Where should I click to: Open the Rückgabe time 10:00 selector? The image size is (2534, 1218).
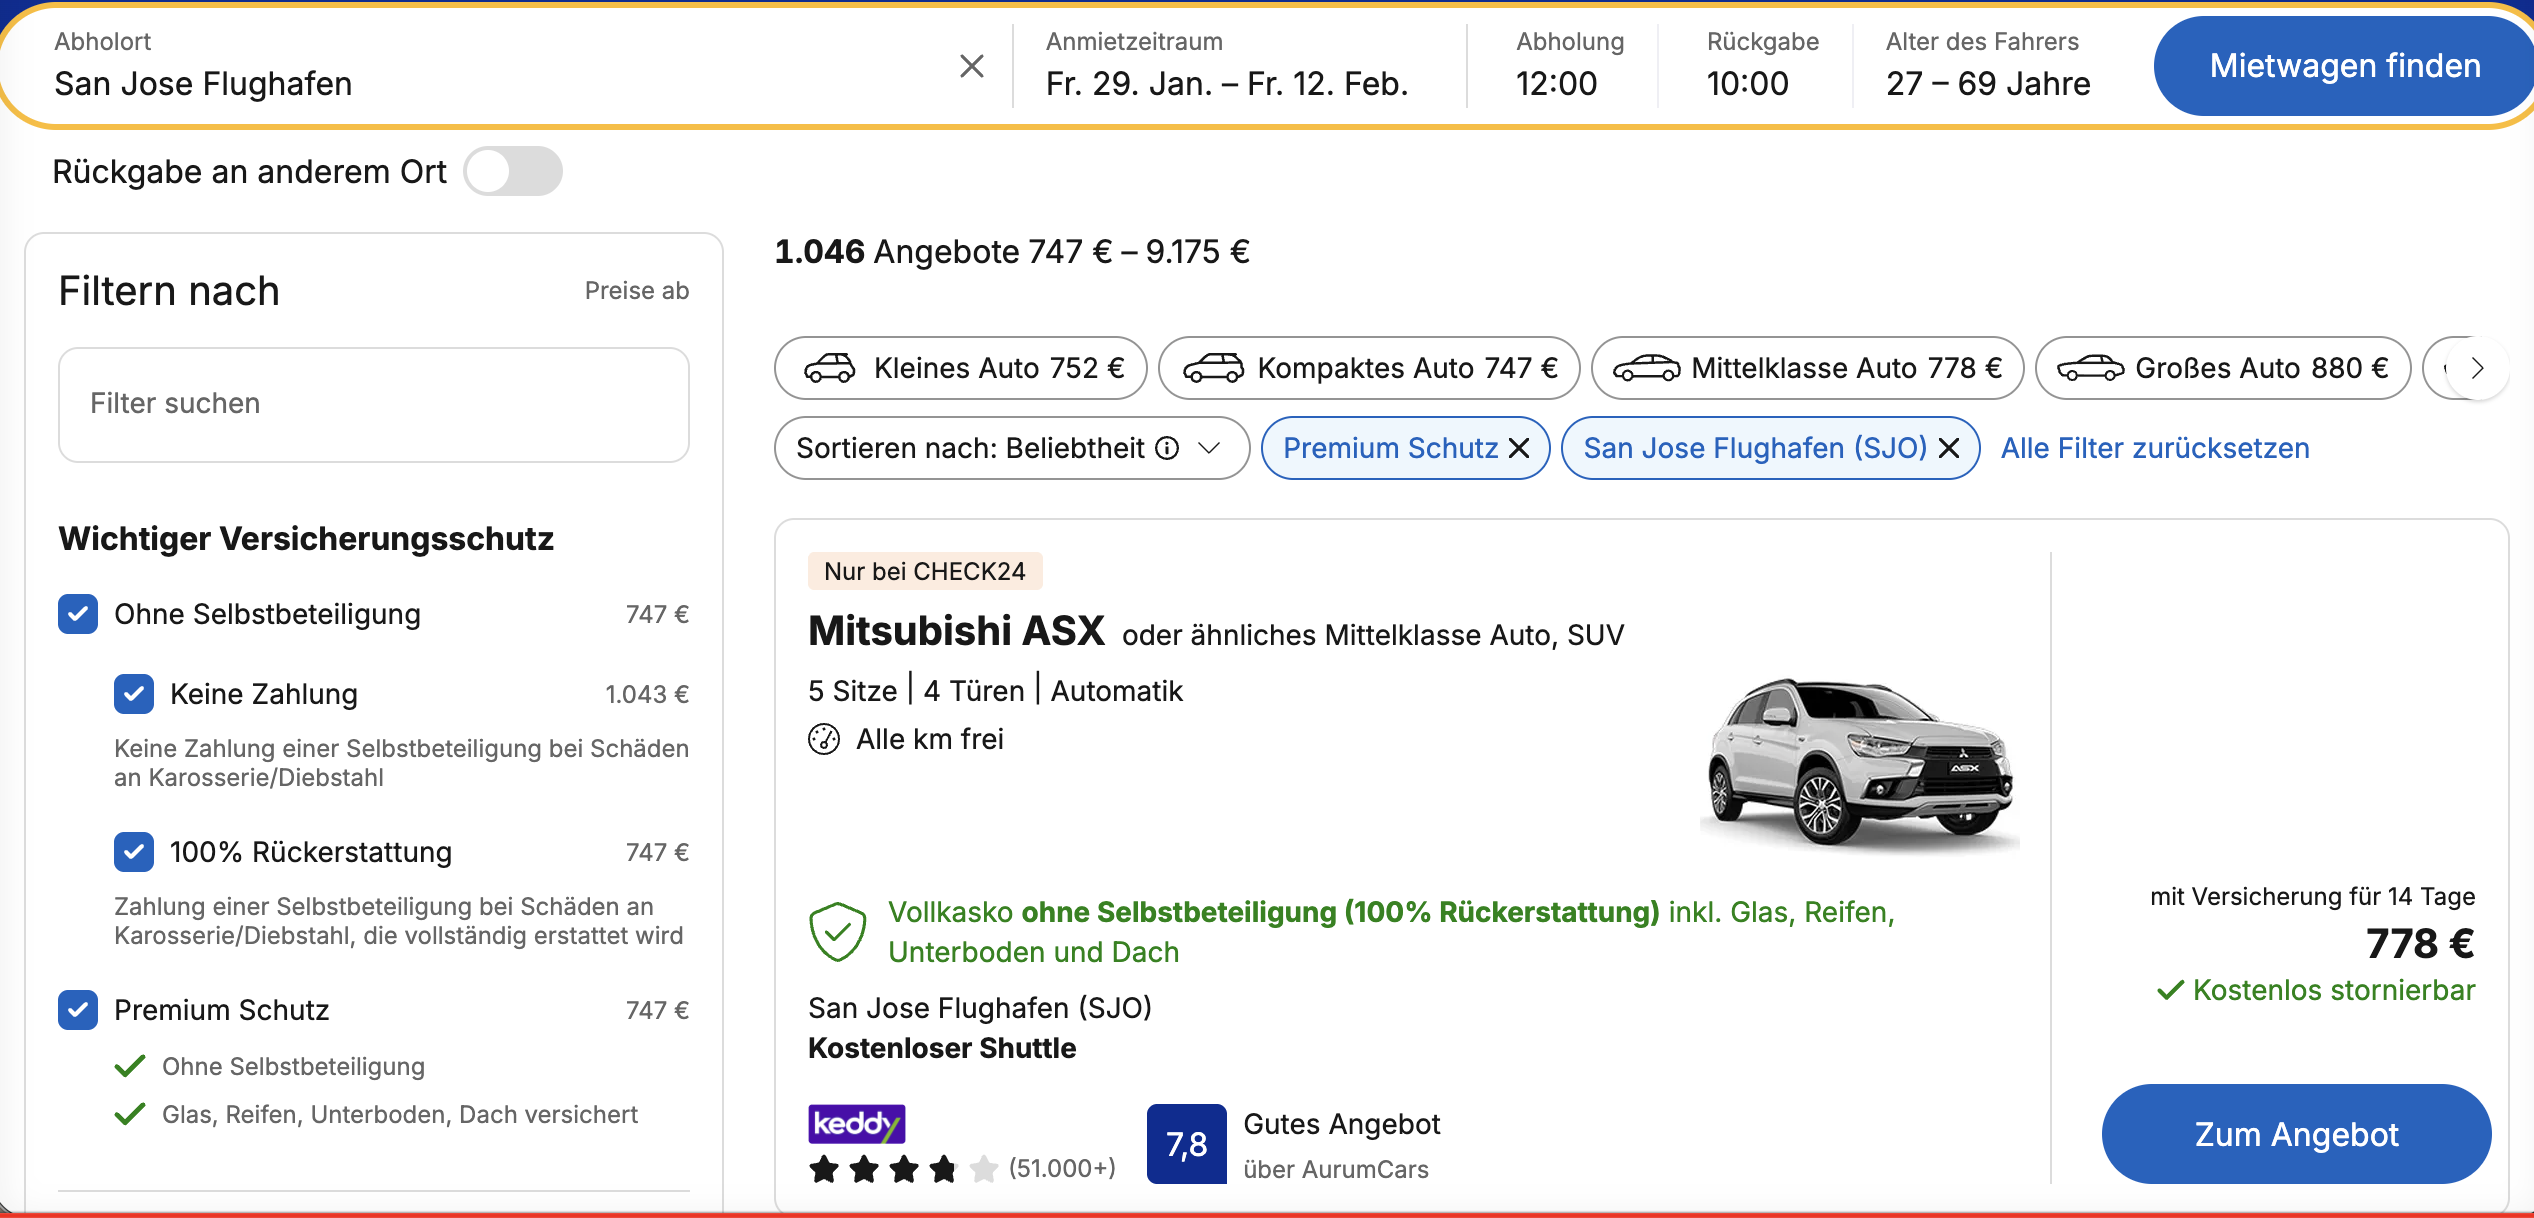pyautogui.click(x=1762, y=66)
